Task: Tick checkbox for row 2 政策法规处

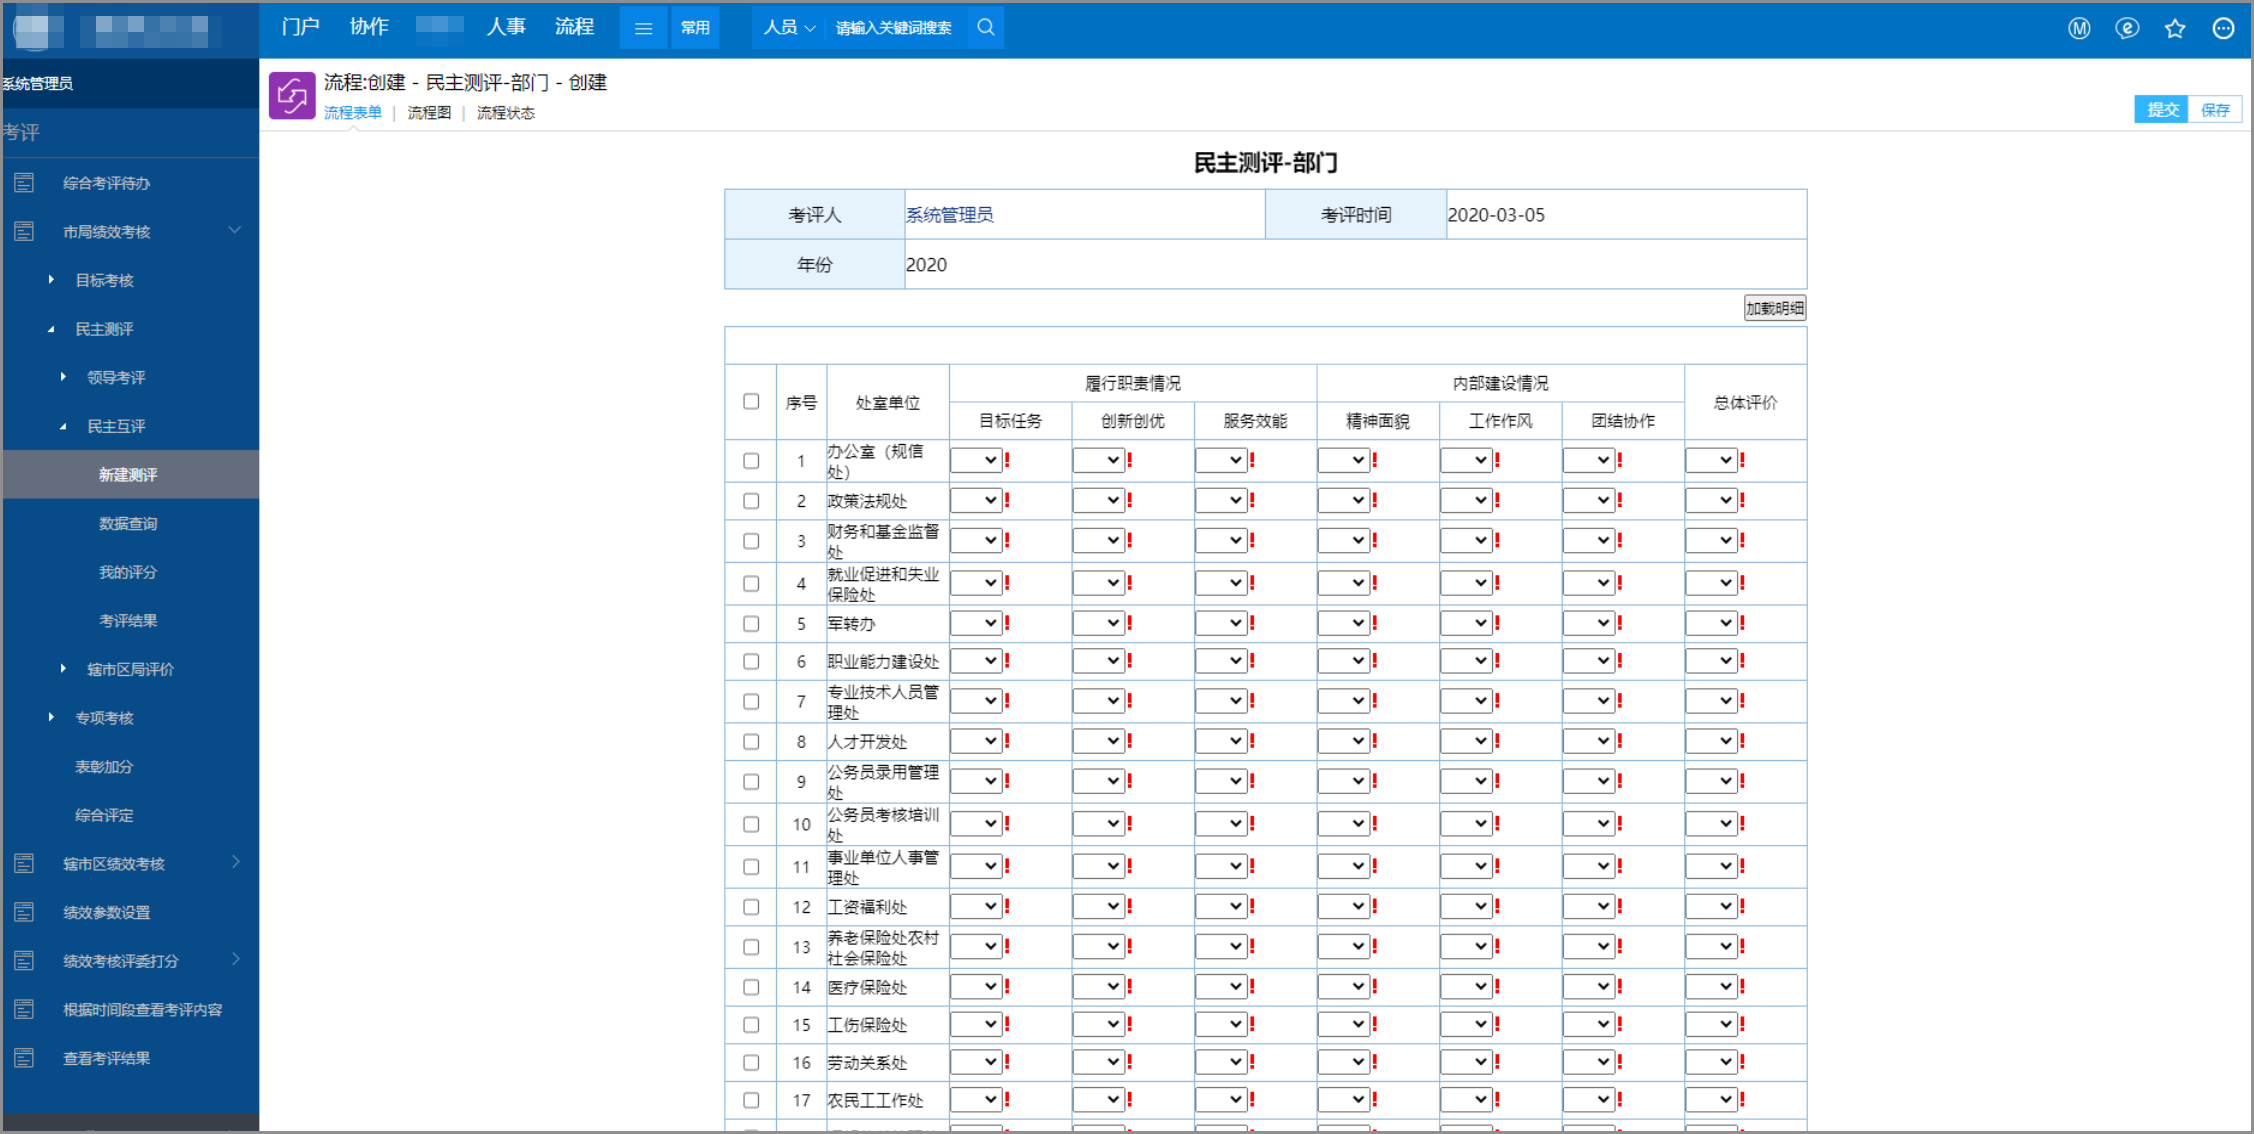Action: (751, 501)
